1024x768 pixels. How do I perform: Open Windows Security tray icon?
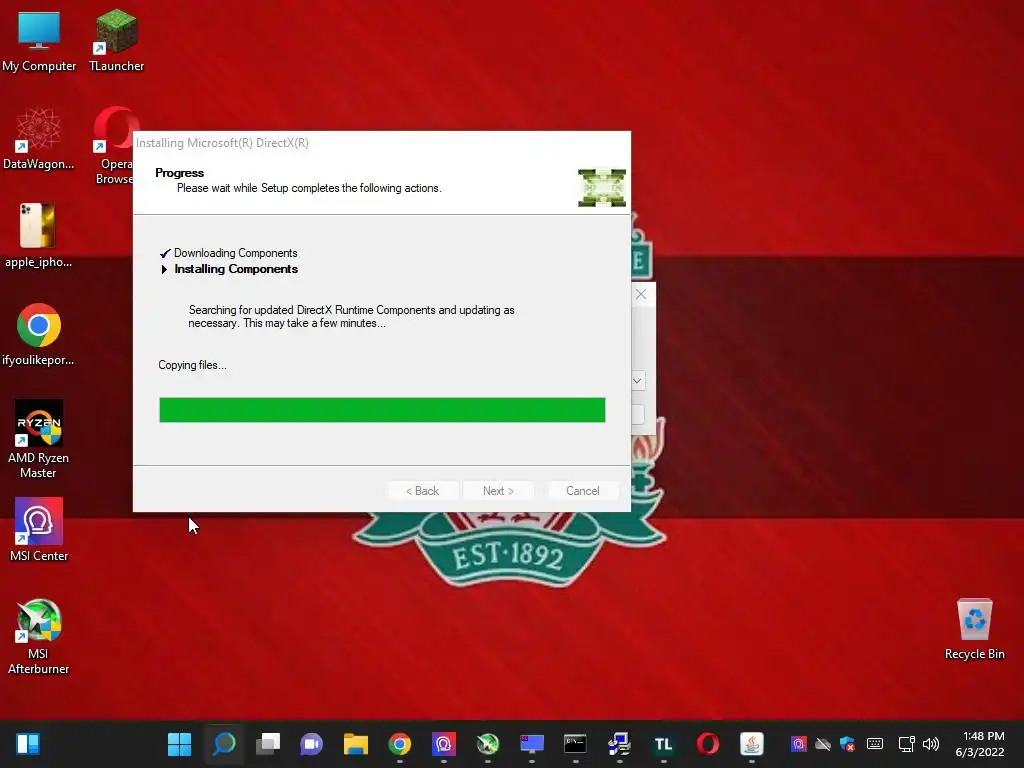(x=848, y=744)
